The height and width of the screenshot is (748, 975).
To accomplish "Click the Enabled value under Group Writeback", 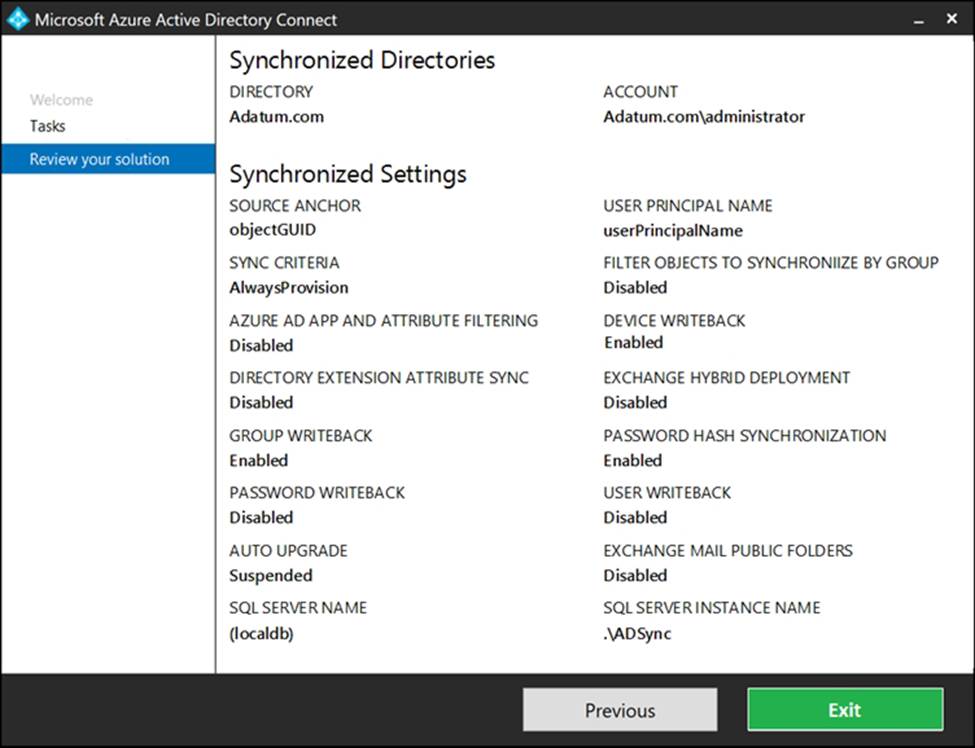I will click(258, 460).
